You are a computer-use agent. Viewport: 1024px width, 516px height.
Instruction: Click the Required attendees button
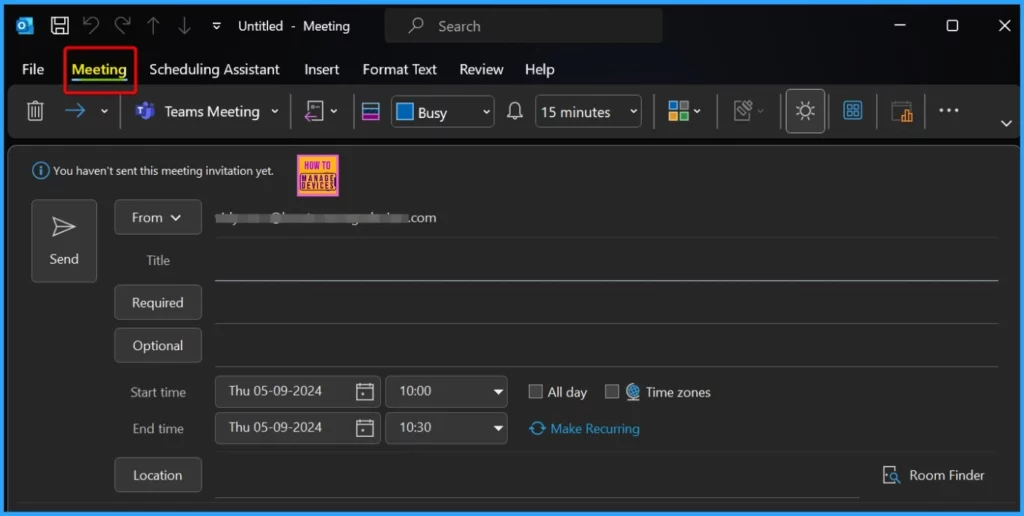pyautogui.click(x=158, y=302)
